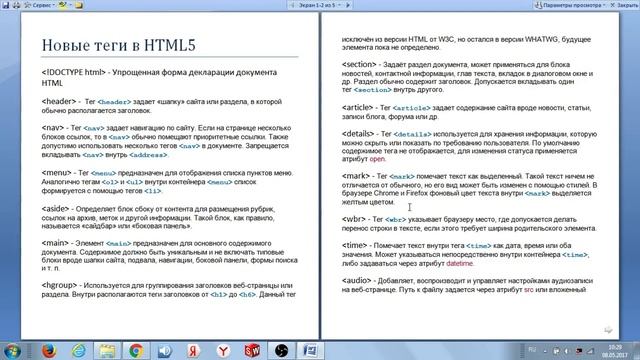Open the Экран 1-2 из 5 dropdown
640x360 pixels.
click(320, 5)
